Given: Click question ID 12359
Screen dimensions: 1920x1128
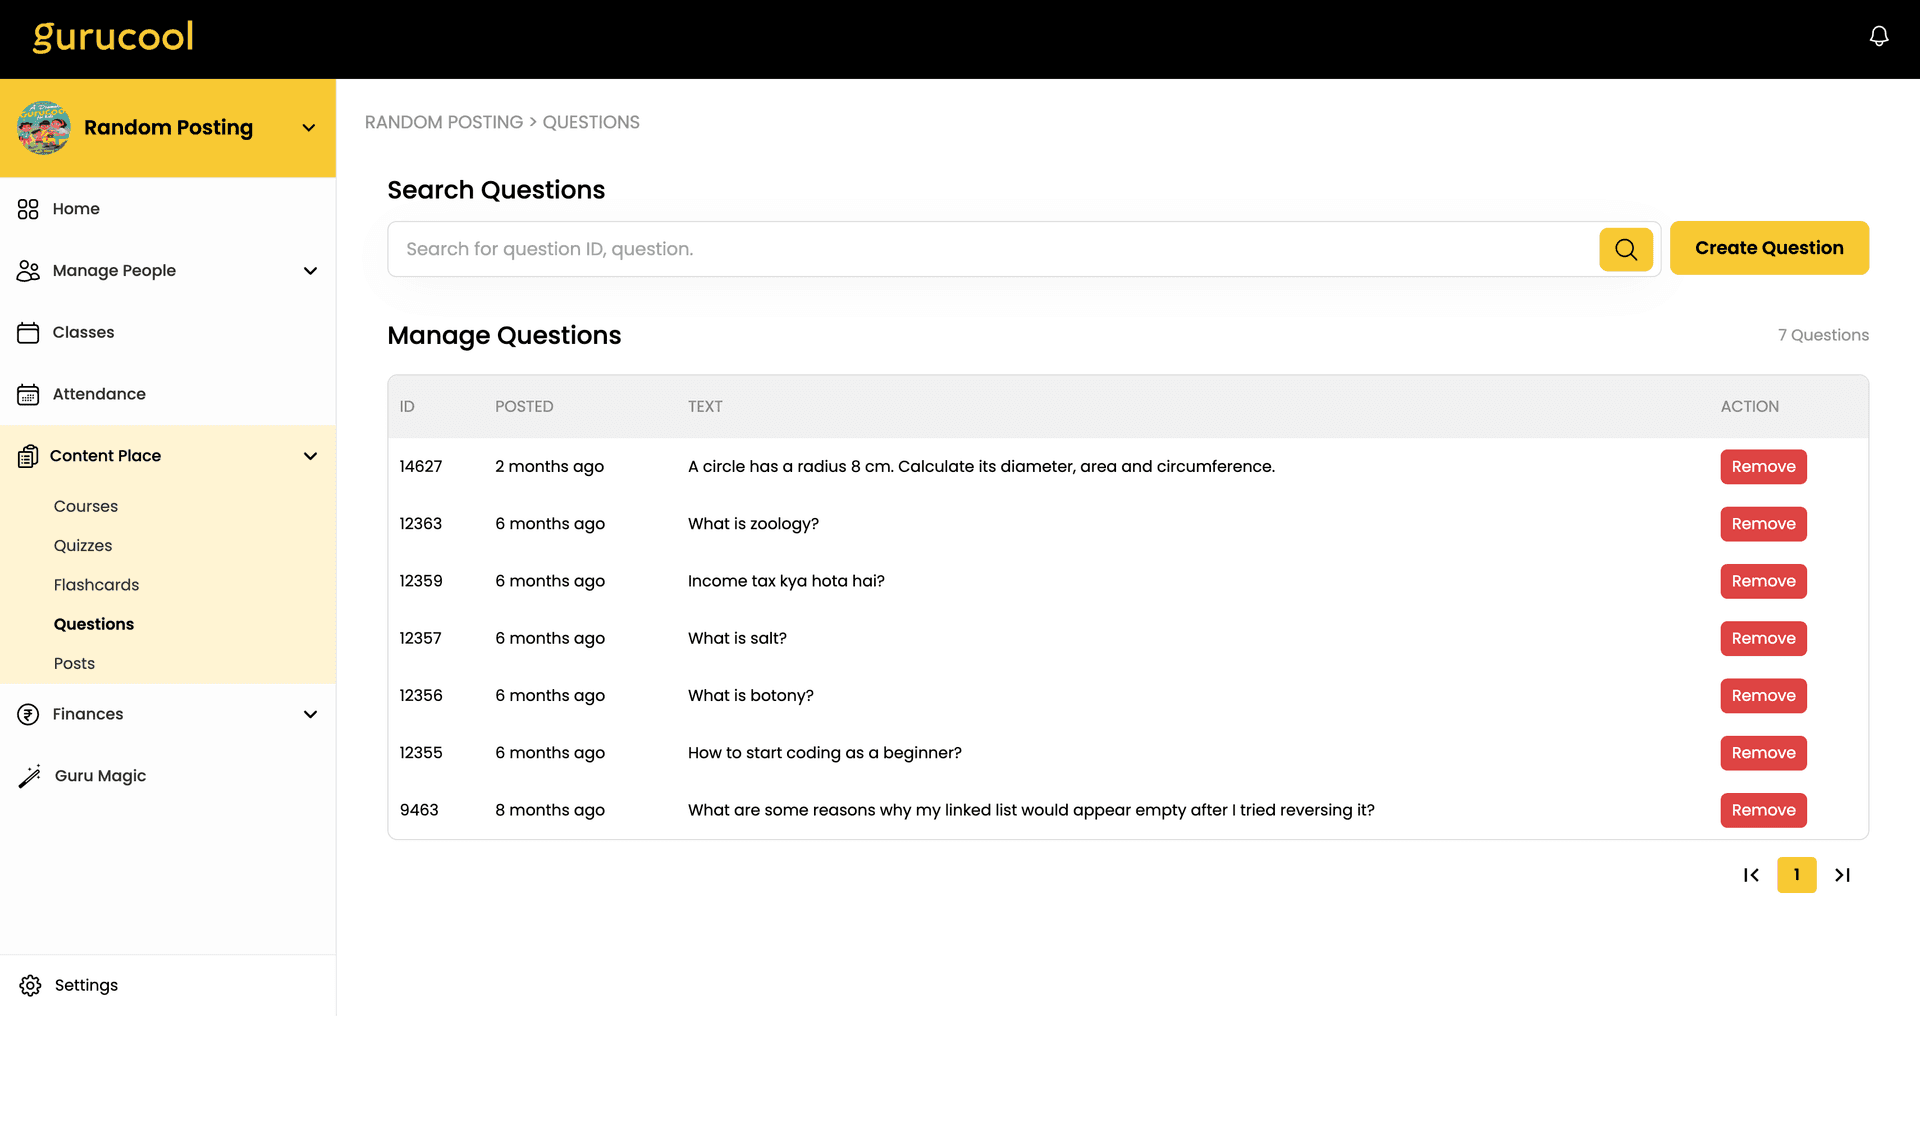Looking at the screenshot, I should point(421,581).
